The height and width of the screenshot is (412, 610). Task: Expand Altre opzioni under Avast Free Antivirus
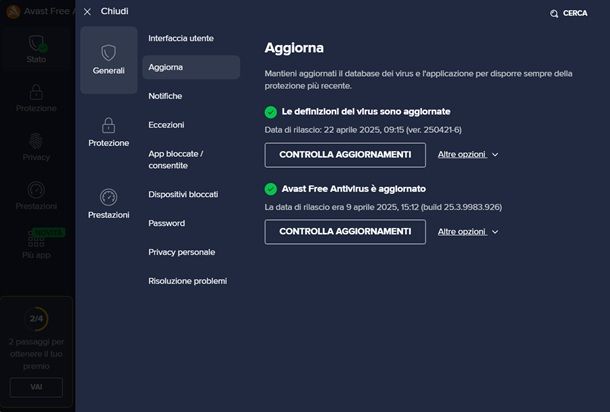point(462,232)
